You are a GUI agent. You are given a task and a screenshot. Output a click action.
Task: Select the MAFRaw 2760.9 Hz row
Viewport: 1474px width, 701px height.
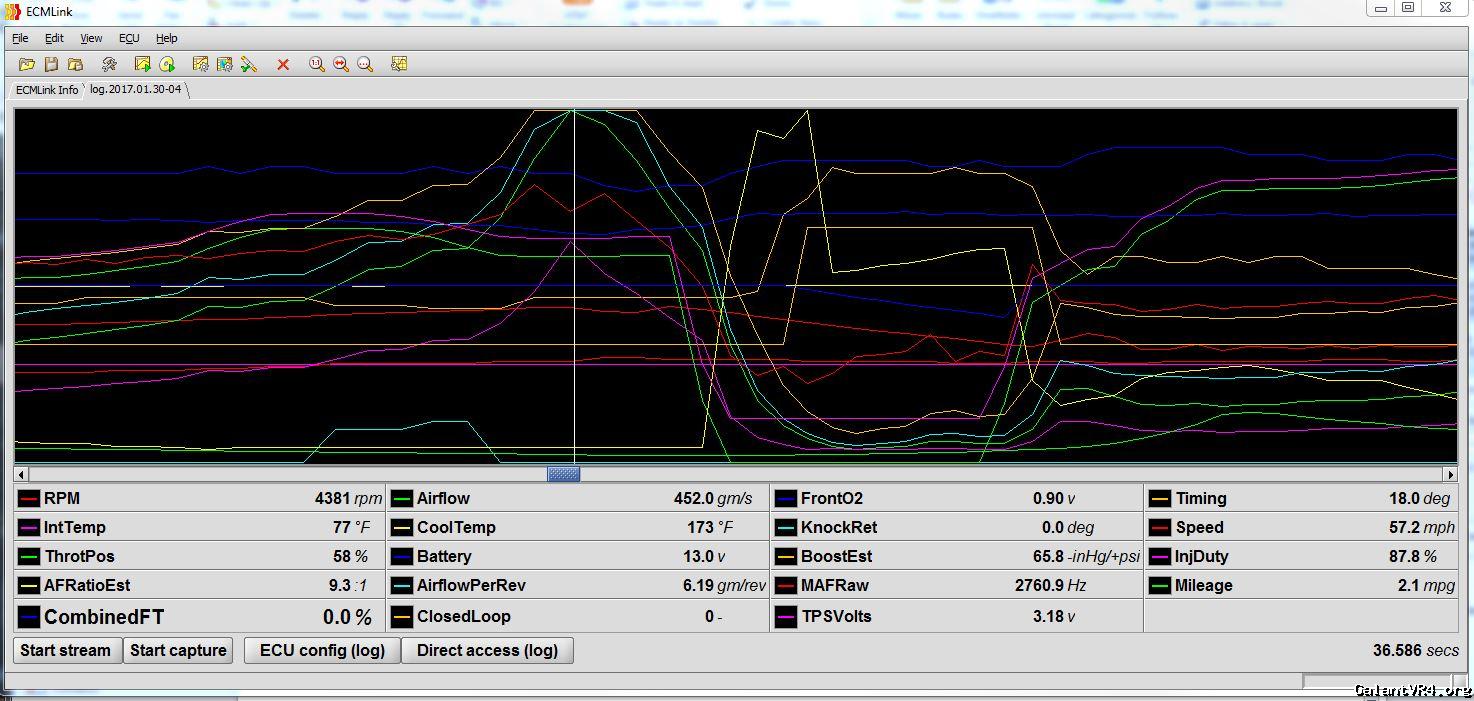click(956, 585)
